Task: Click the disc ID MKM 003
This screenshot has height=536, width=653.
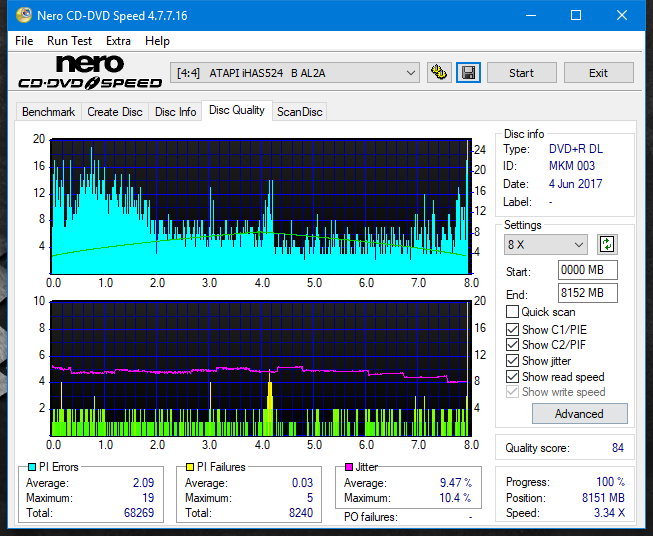Action: 572,166
